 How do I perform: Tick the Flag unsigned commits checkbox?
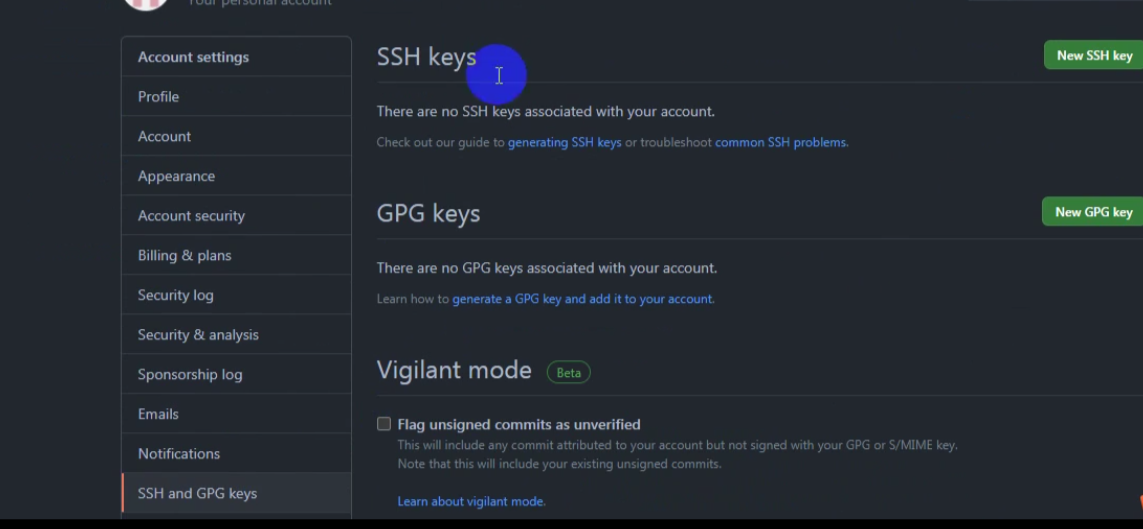coord(384,424)
